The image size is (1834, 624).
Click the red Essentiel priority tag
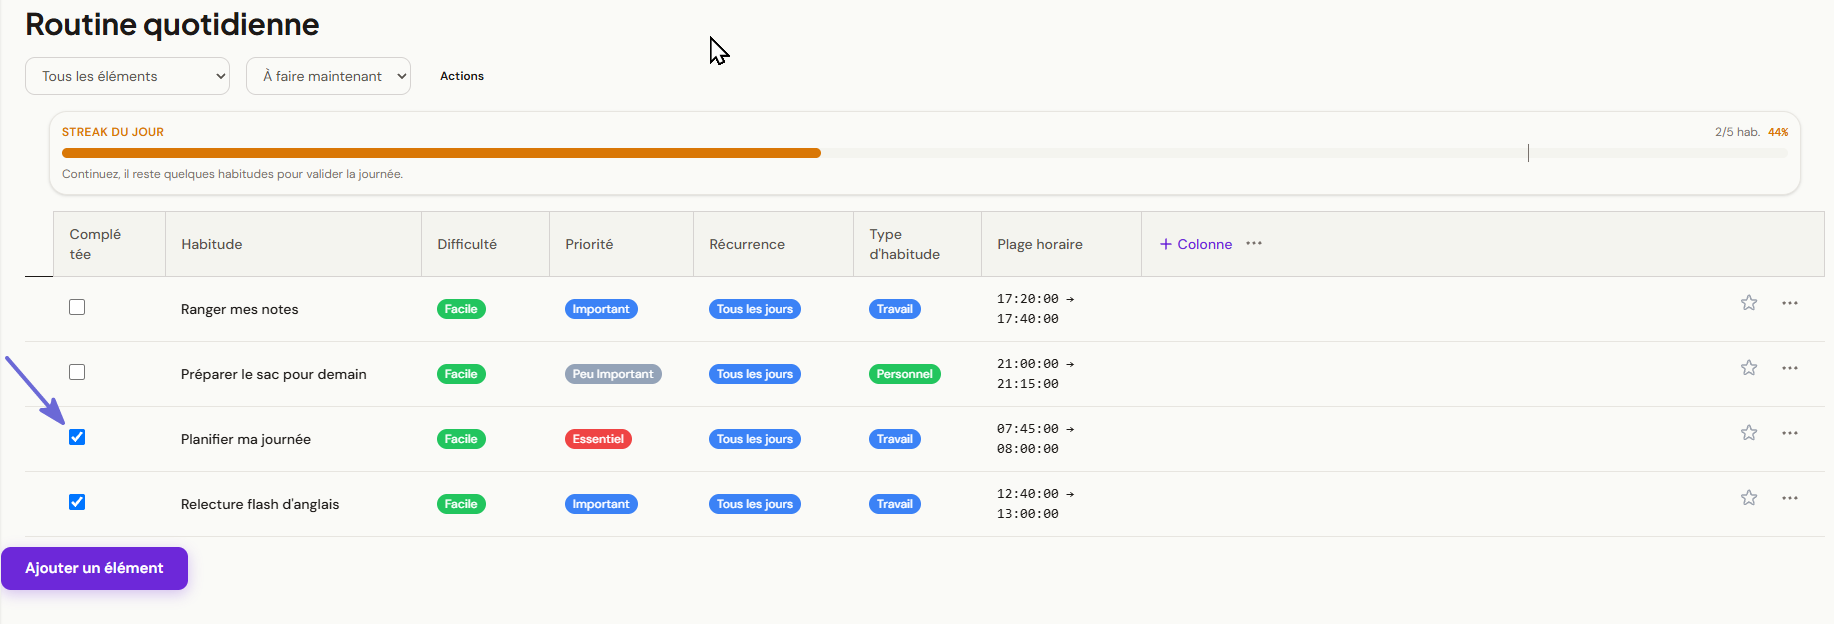pyautogui.click(x=598, y=439)
